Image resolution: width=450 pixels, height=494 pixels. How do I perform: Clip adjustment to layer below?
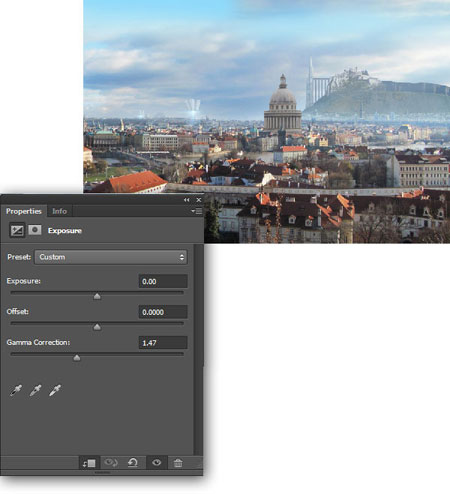coord(89,463)
